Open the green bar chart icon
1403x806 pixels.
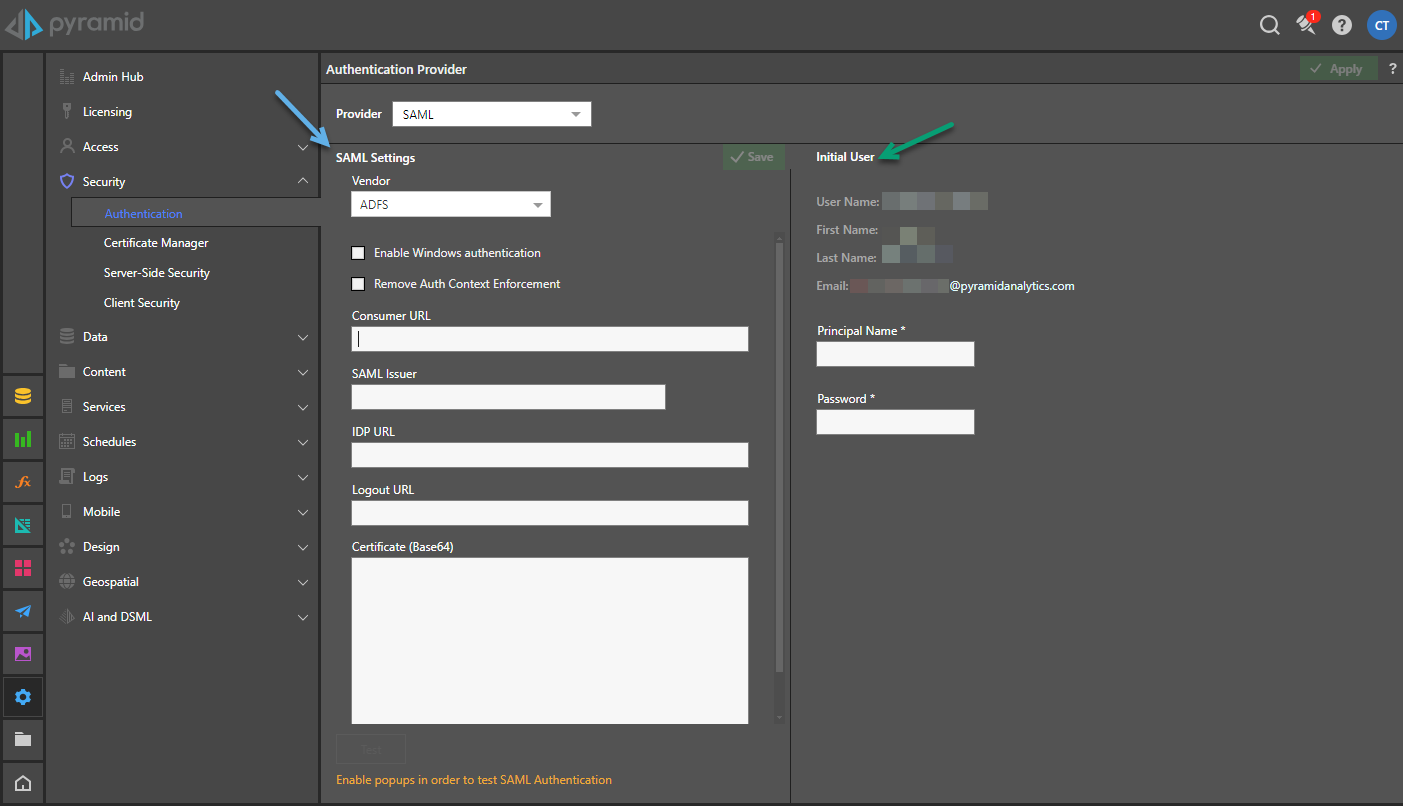tap(23, 439)
